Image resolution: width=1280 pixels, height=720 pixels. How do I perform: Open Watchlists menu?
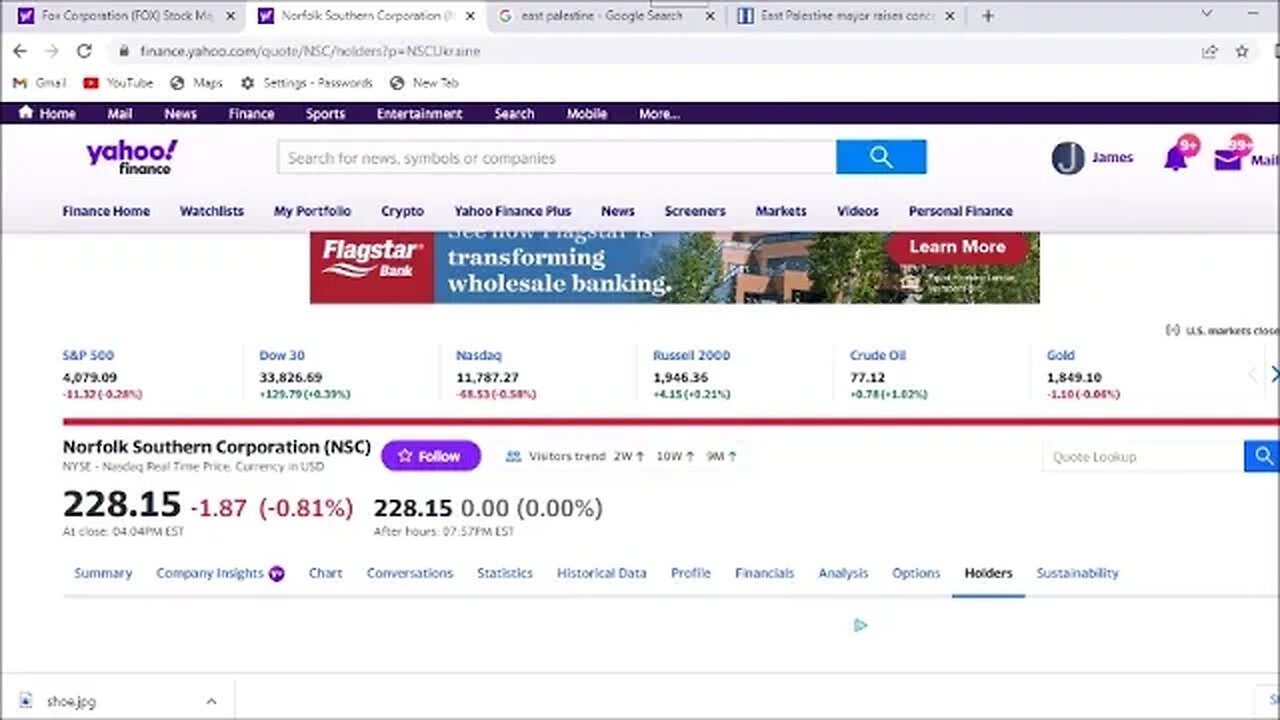point(212,211)
